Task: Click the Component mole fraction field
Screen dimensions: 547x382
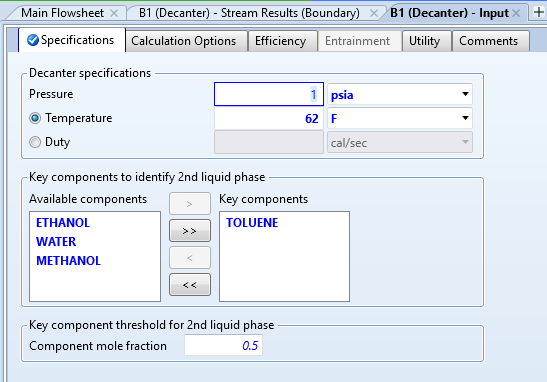Action: (x=223, y=345)
